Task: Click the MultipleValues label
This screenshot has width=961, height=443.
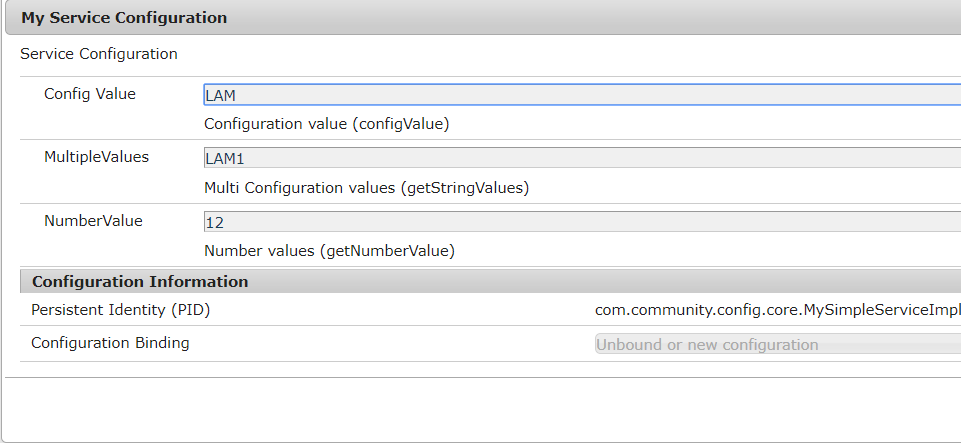Action: pos(96,157)
